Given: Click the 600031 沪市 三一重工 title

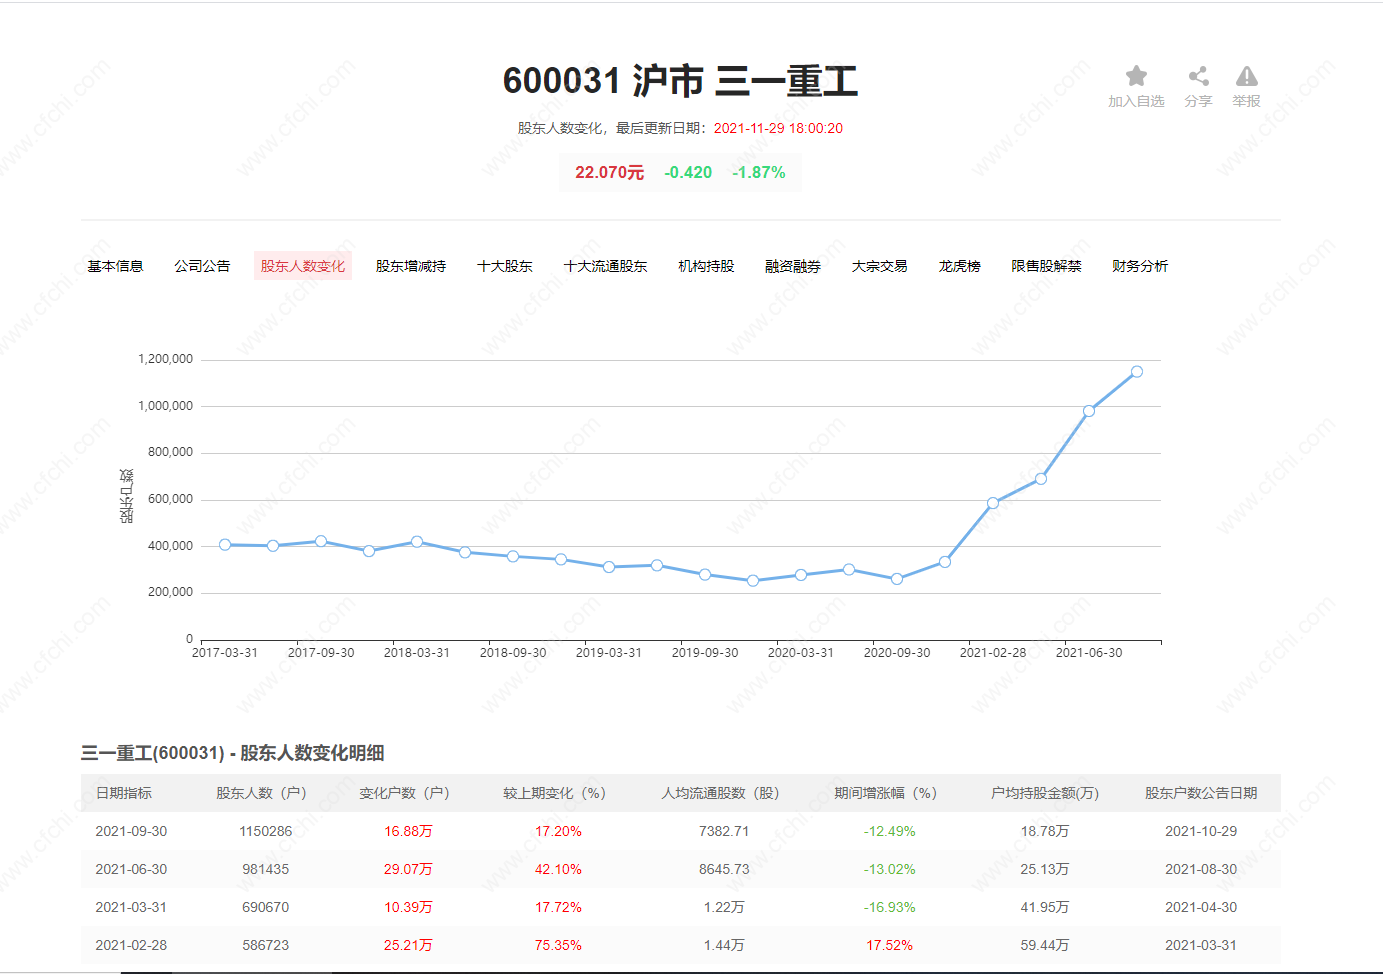Looking at the screenshot, I should [x=680, y=81].
